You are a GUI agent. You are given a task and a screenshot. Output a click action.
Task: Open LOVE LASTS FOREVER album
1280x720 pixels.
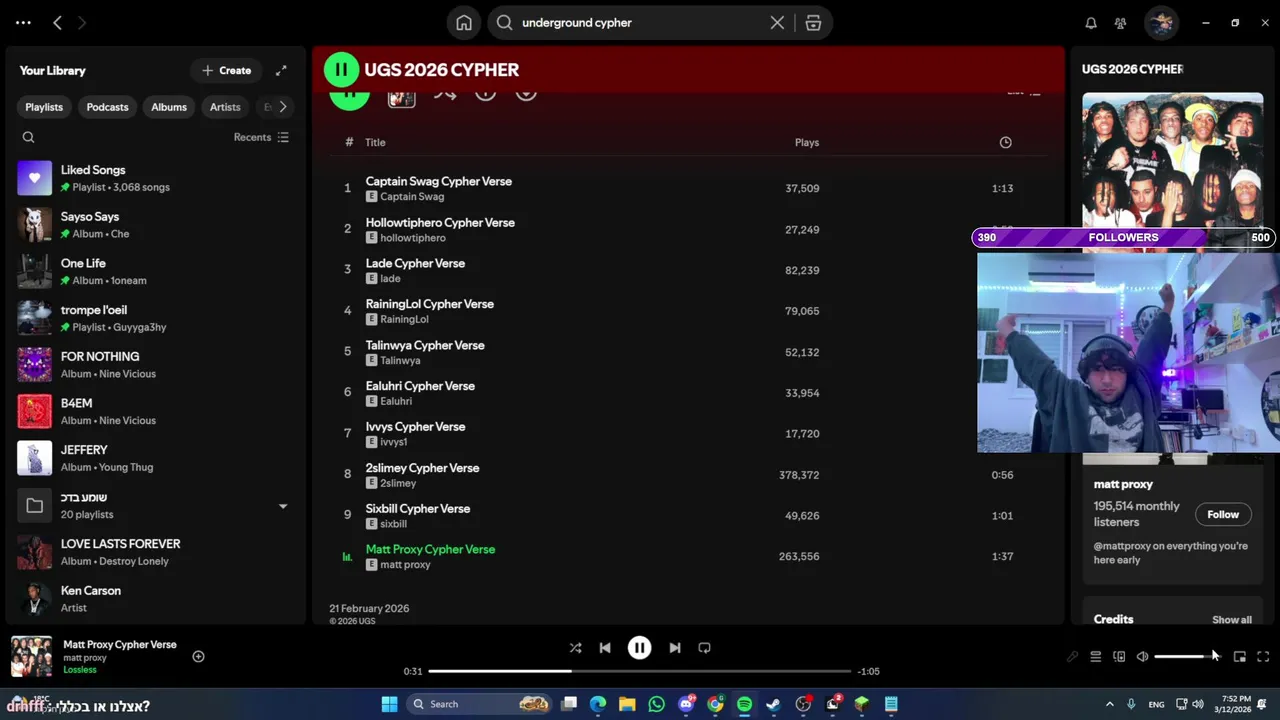pyautogui.click(x=155, y=552)
